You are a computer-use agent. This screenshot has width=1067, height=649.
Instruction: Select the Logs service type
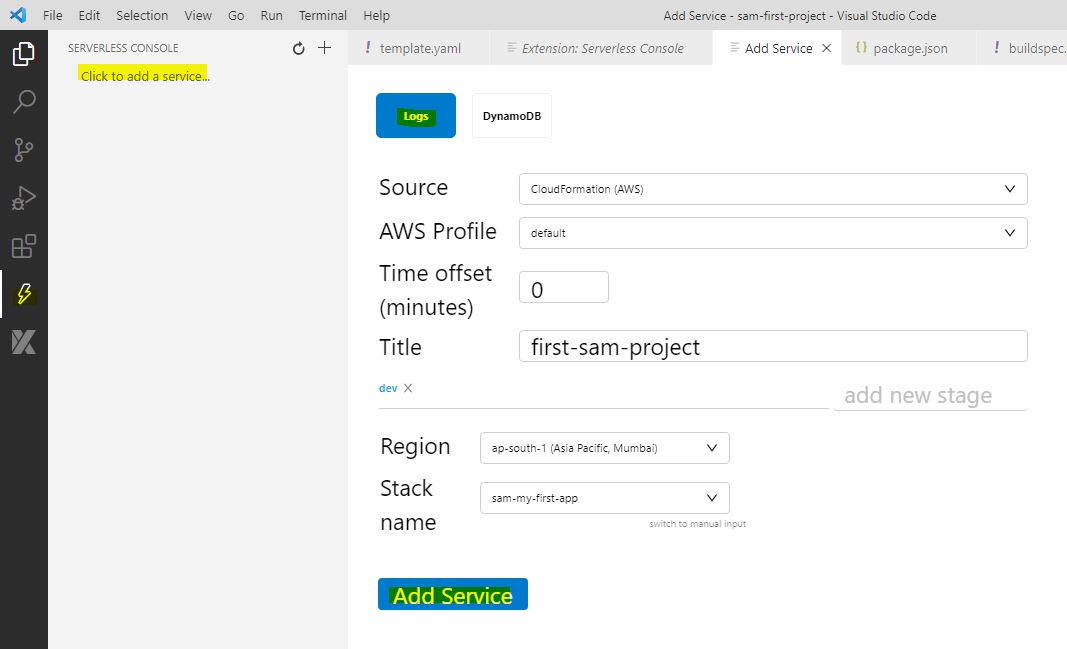(416, 116)
